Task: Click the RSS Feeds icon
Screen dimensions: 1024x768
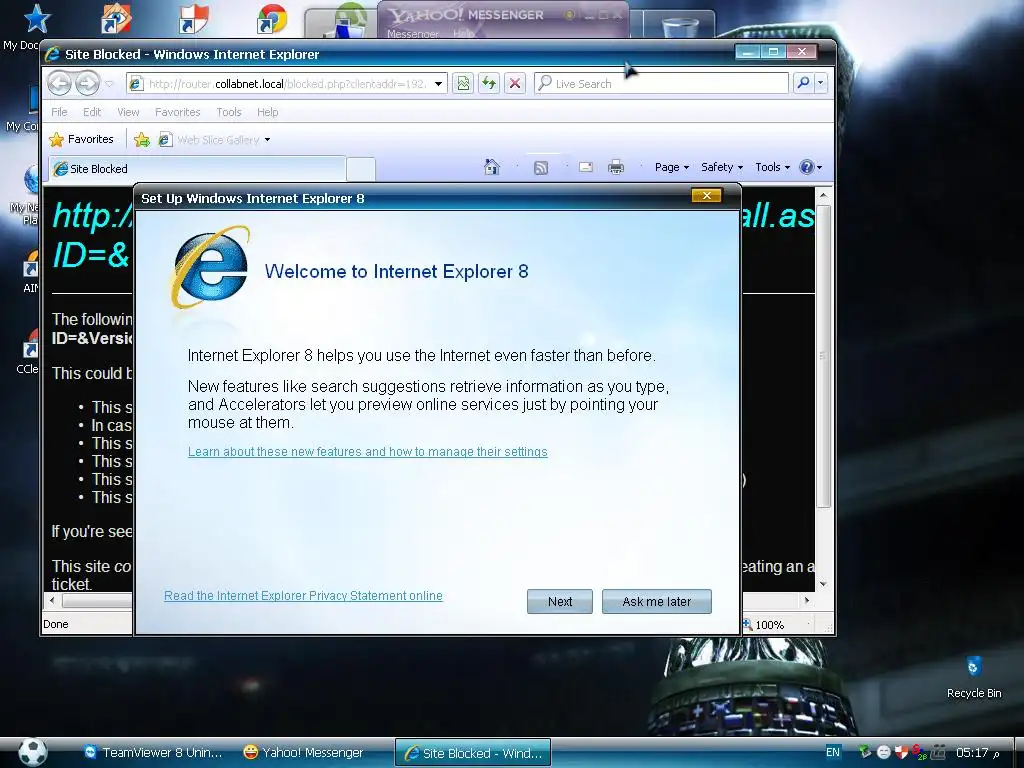Action: point(541,168)
